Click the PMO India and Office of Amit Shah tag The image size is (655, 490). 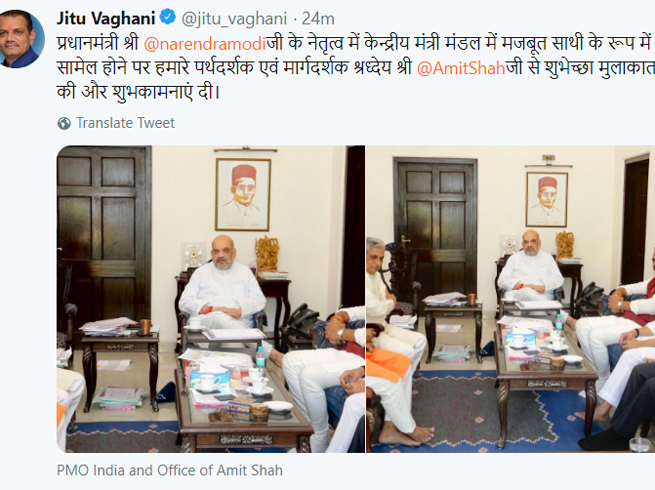(170, 470)
